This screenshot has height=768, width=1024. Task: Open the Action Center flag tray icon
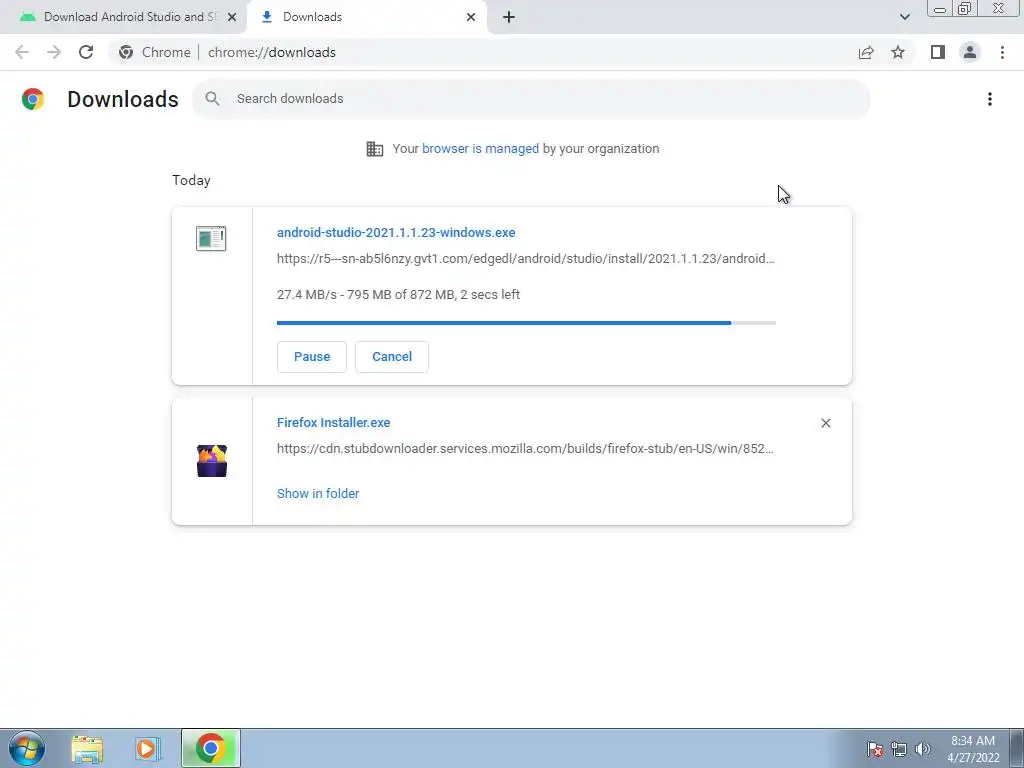pos(875,749)
